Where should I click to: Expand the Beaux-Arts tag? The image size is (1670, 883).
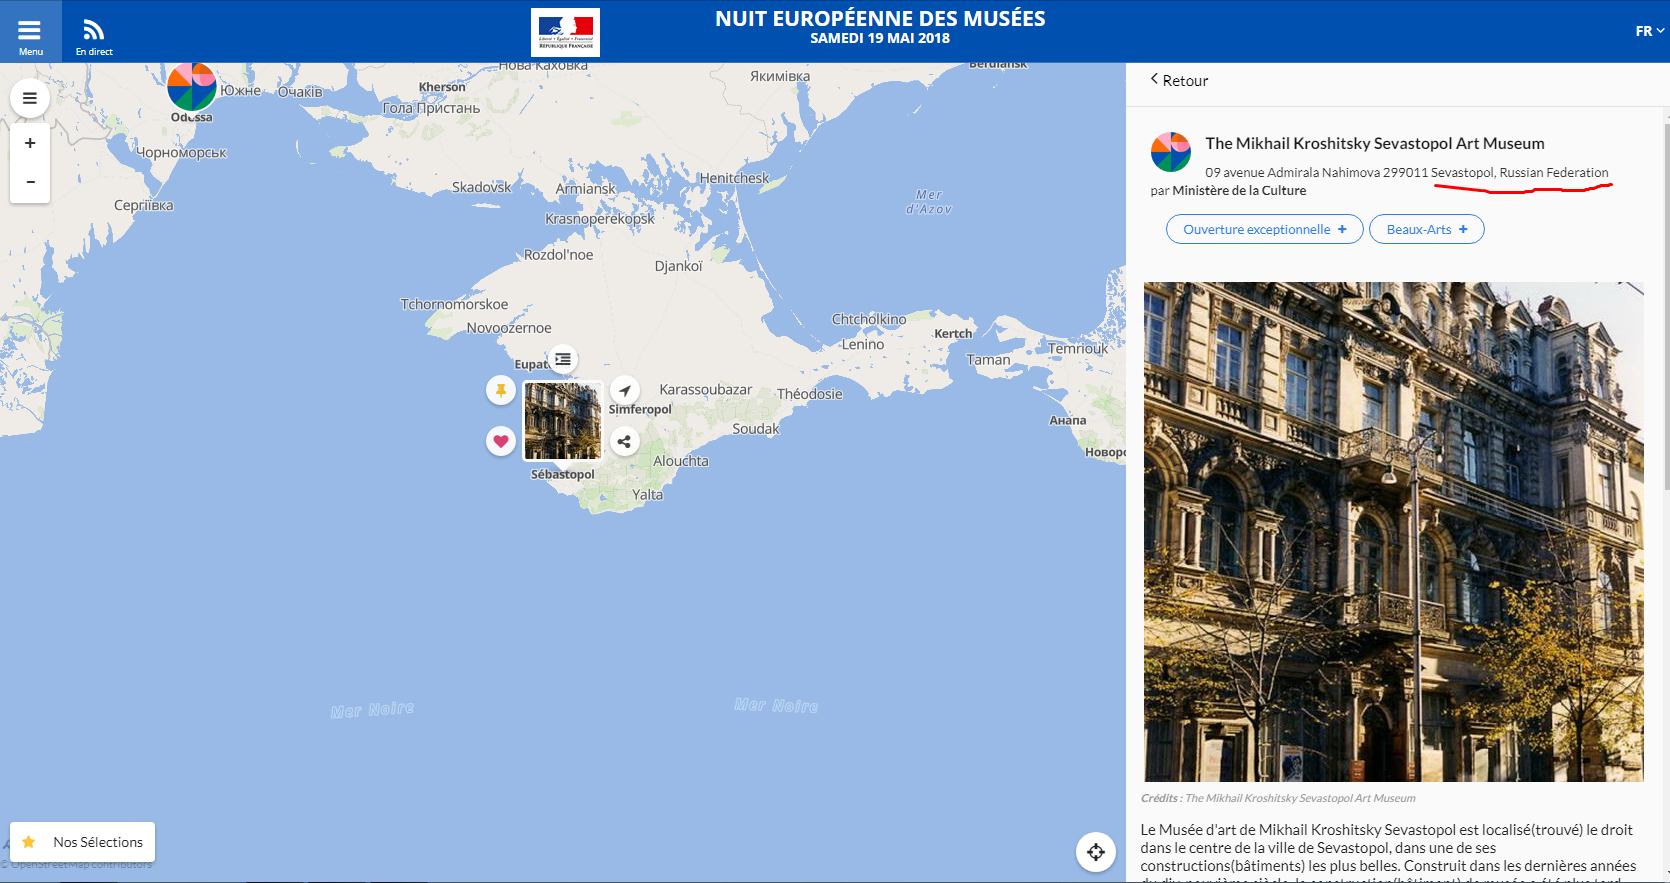pyautogui.click(x=1426, y=229)
